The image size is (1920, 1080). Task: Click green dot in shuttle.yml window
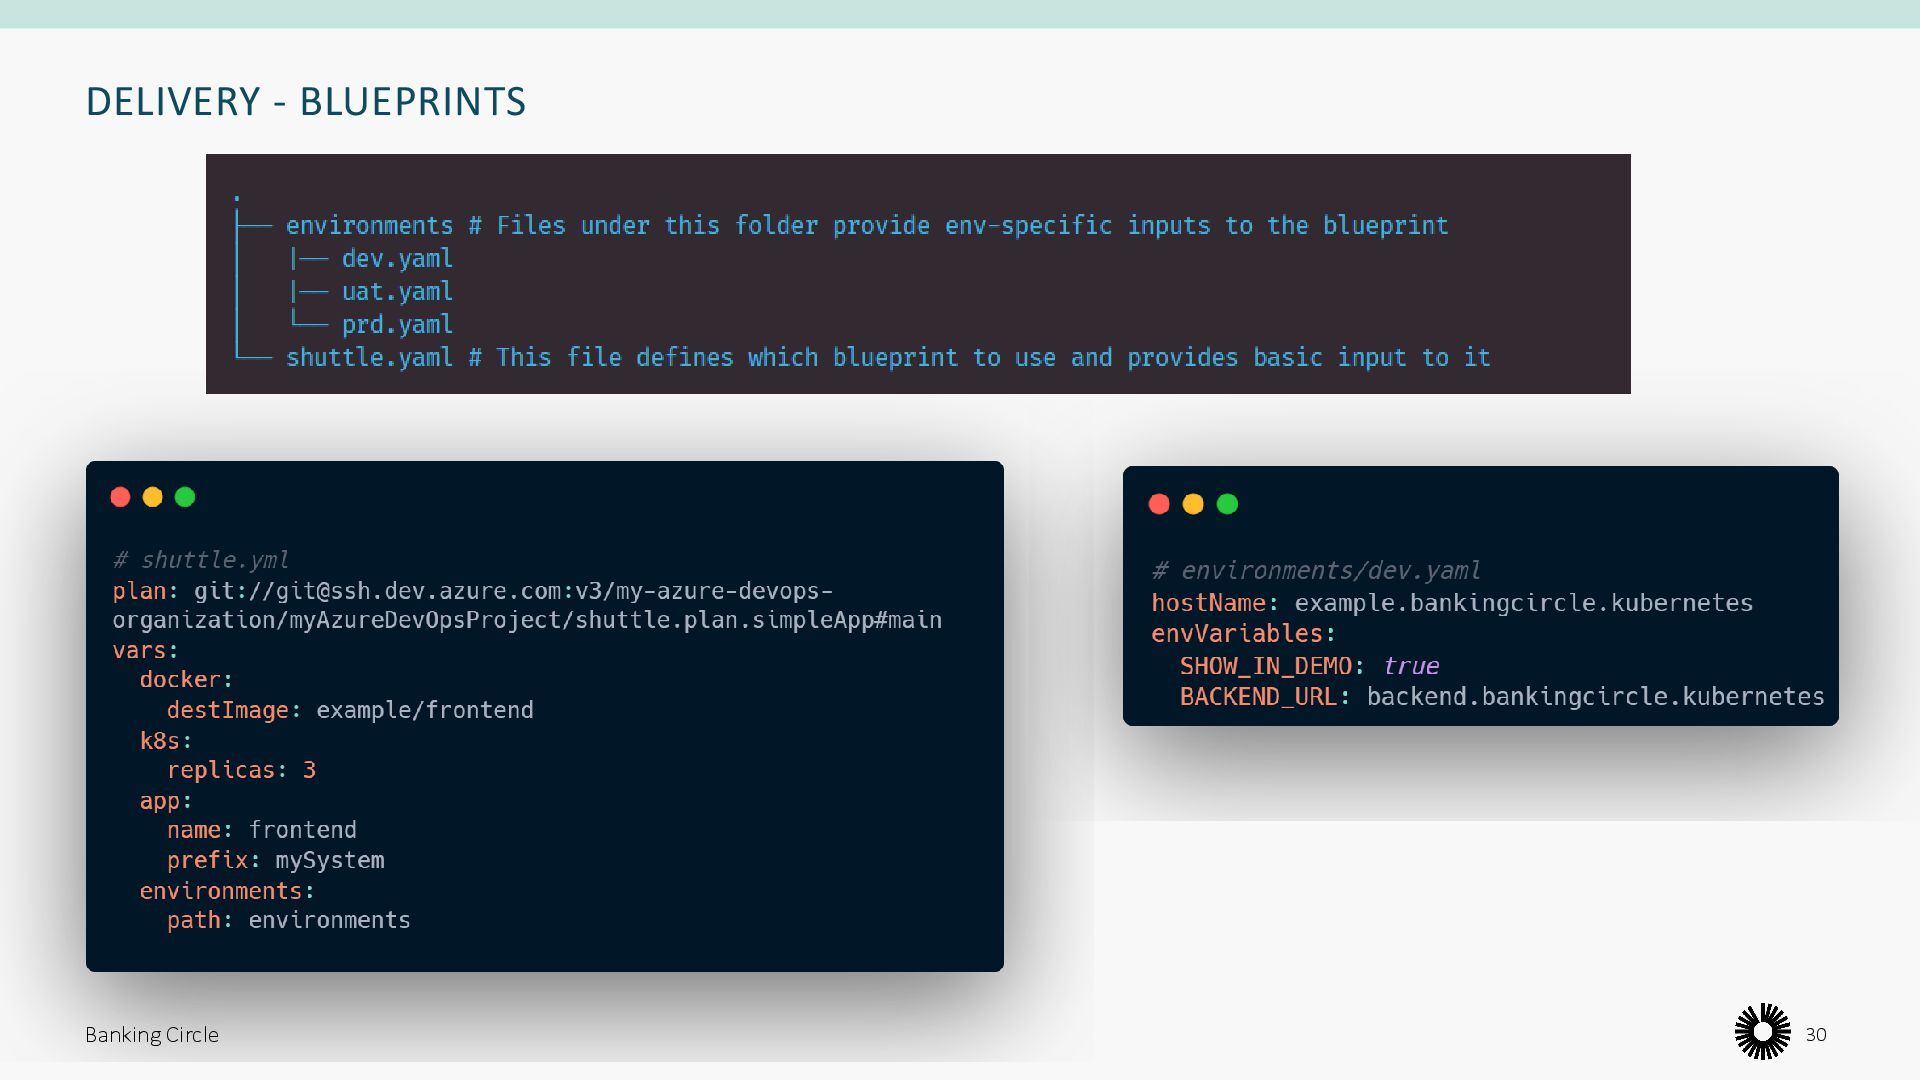[185, 497]
